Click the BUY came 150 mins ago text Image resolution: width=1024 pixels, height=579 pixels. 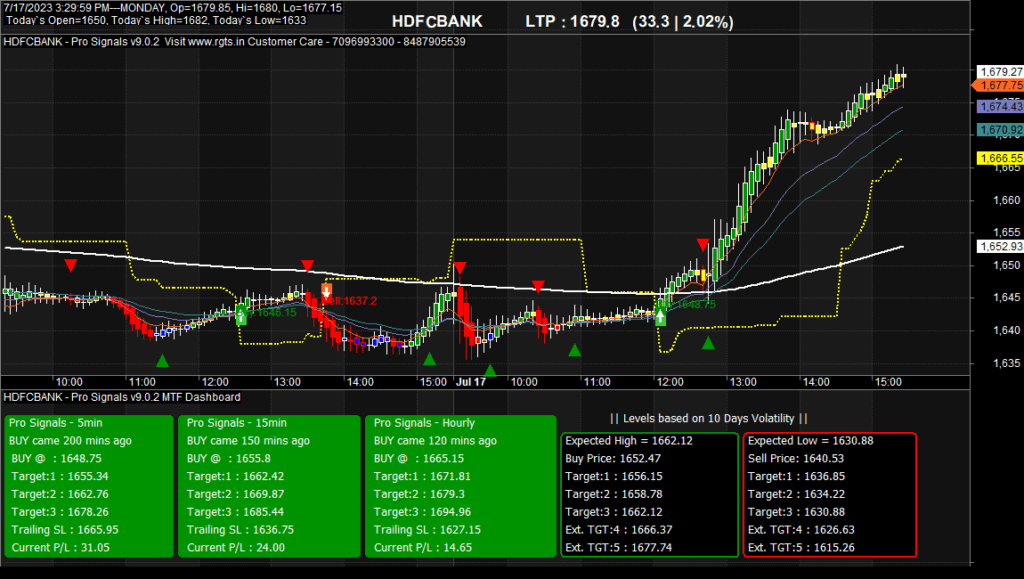248,441
